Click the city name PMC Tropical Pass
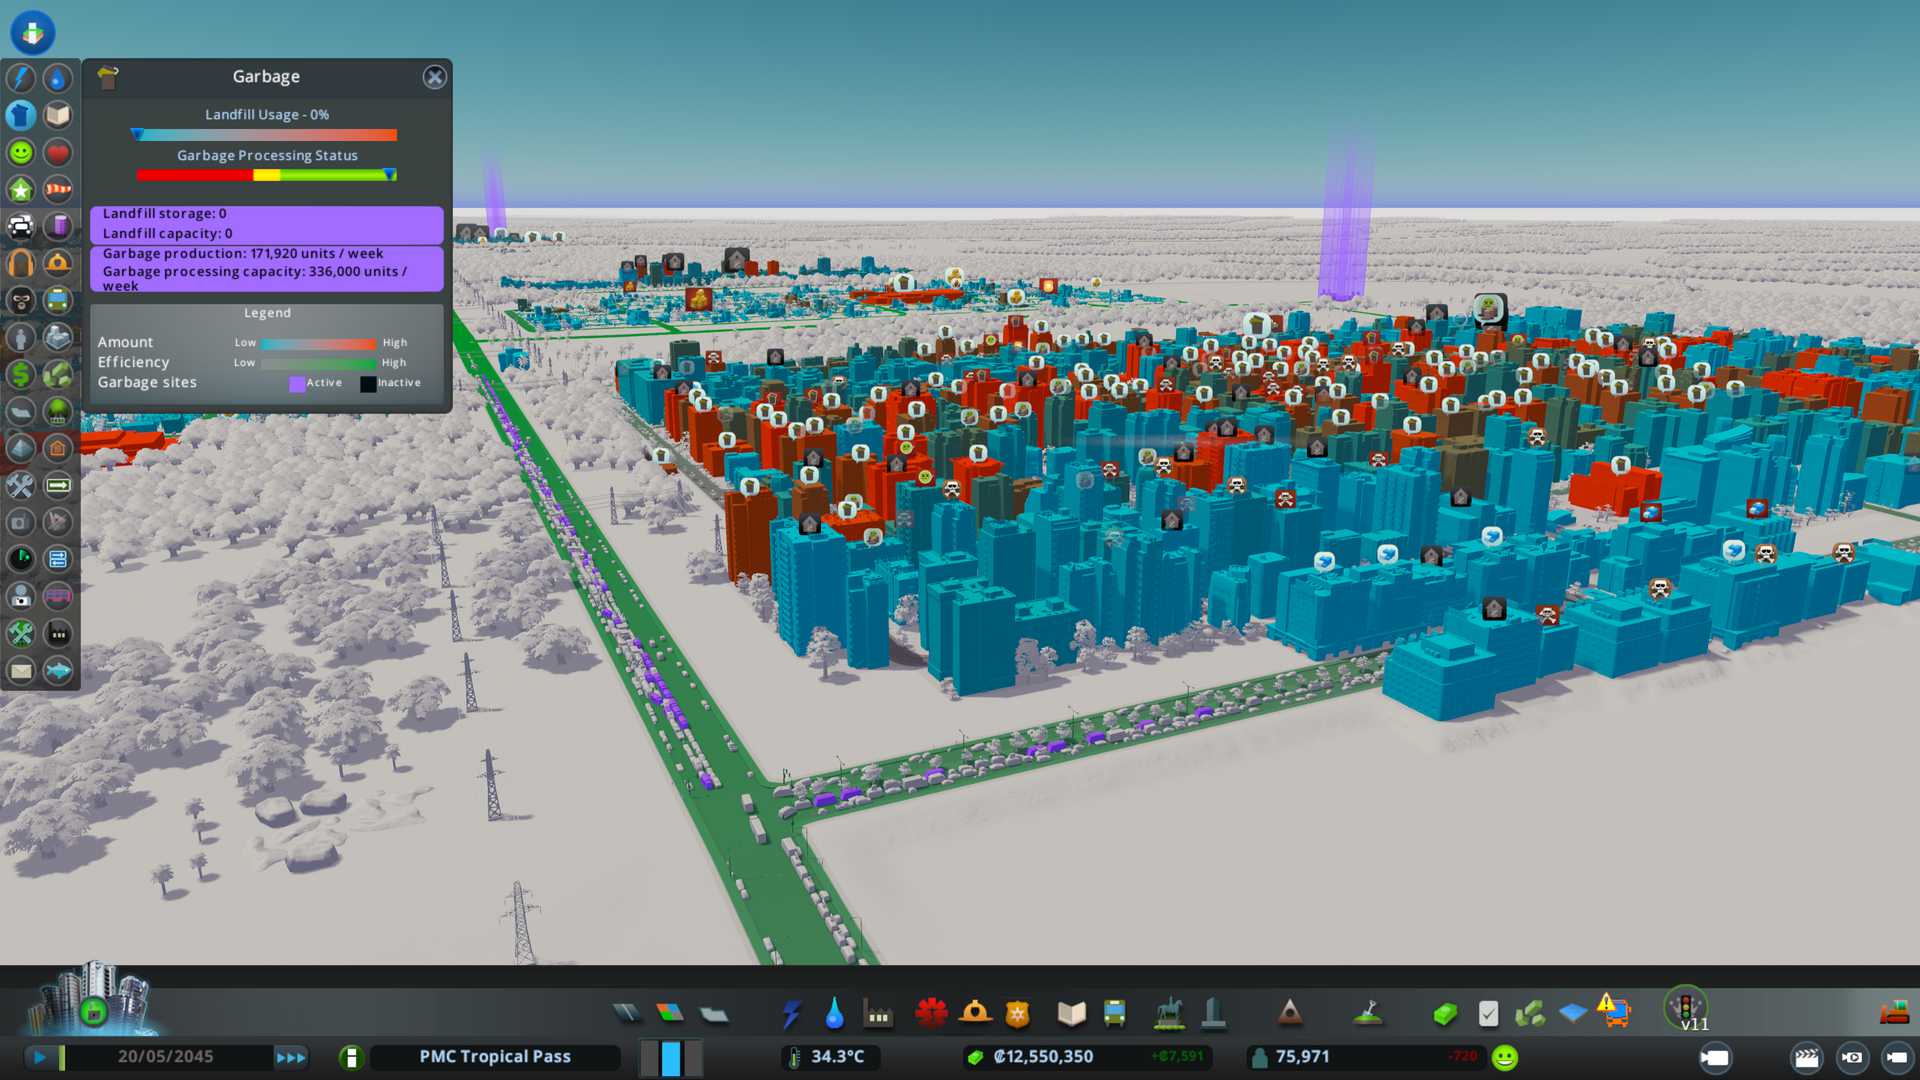 pyautogui.click(x=495, y=1057)
